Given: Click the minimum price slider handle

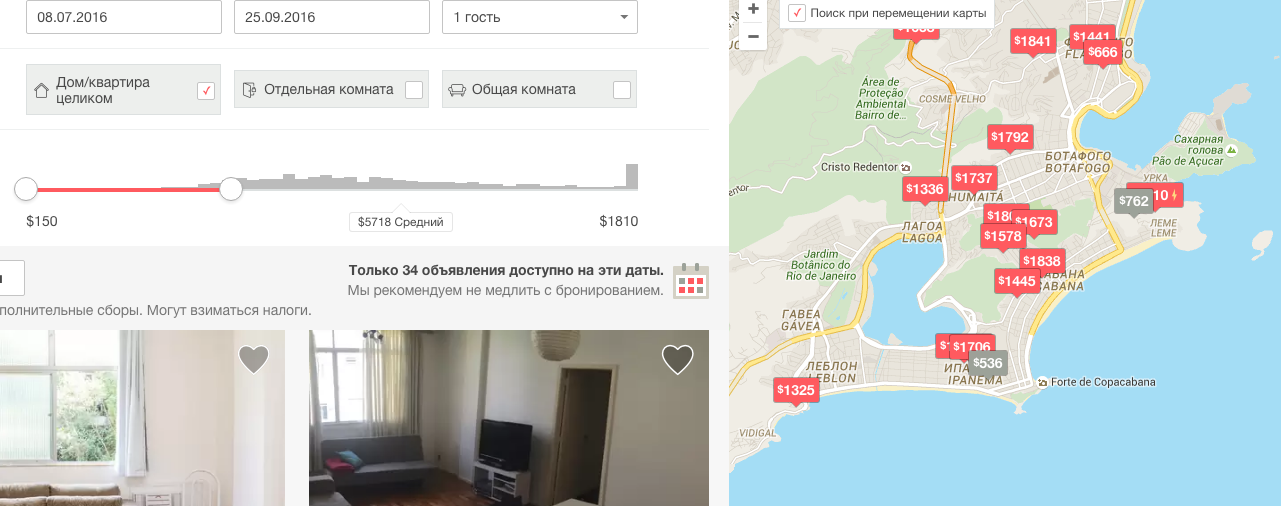Looking at the screenshot, I should [26, 188].
